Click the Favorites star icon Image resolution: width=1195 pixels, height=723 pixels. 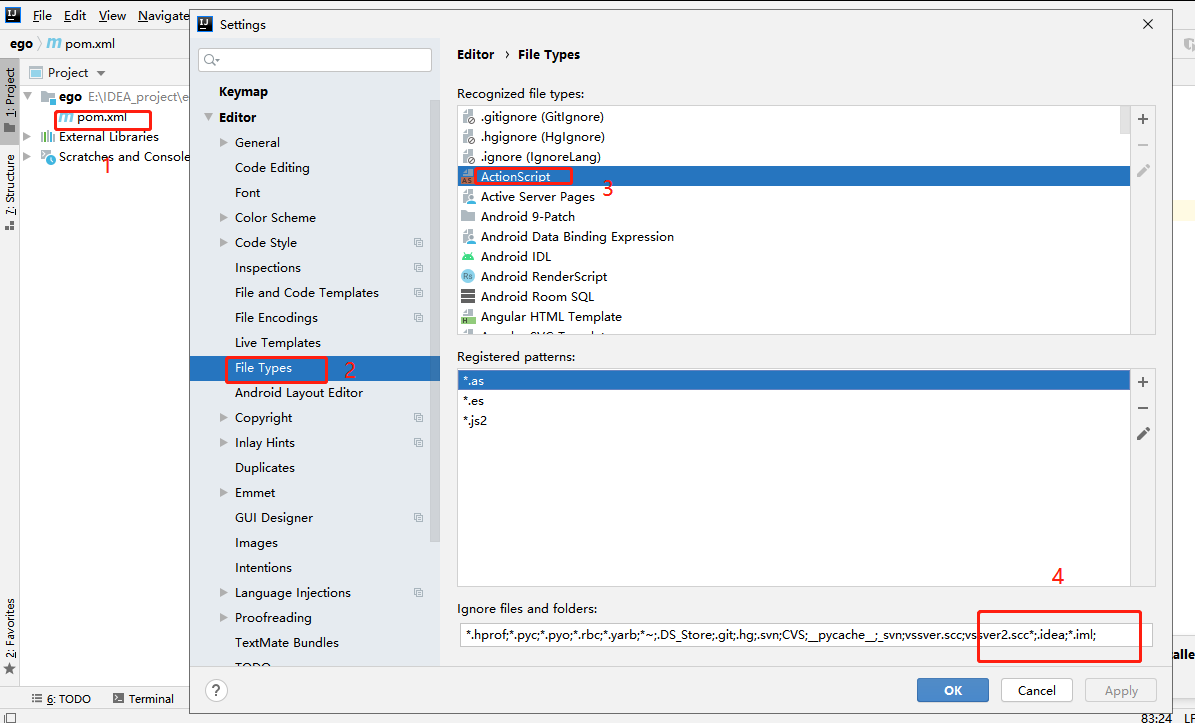(x=10, y=669)
